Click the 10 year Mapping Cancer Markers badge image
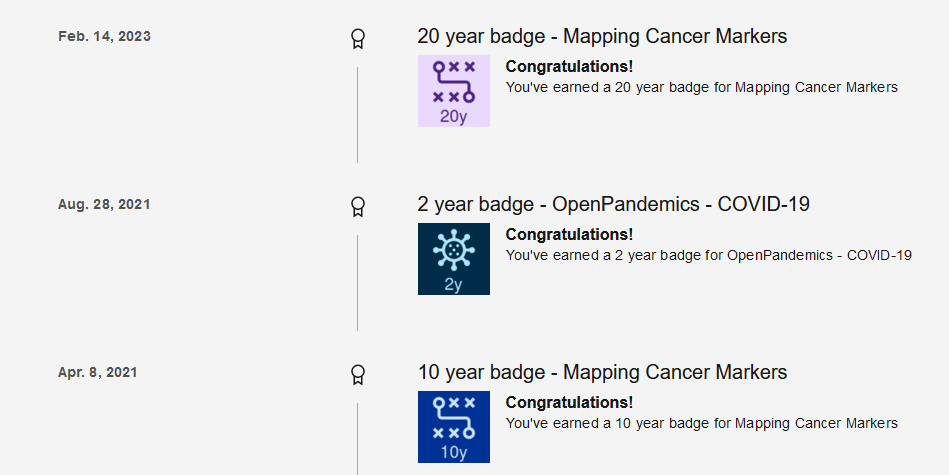 pos(453,427)
